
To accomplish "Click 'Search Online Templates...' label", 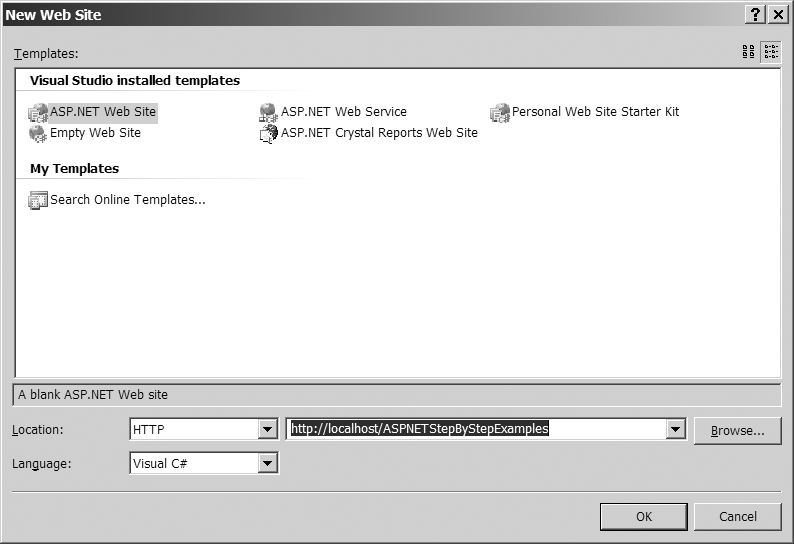I will [128, 200].
